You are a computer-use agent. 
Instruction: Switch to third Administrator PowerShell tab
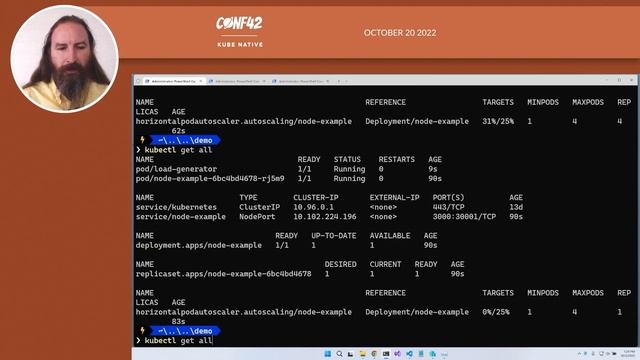point(300,81)
